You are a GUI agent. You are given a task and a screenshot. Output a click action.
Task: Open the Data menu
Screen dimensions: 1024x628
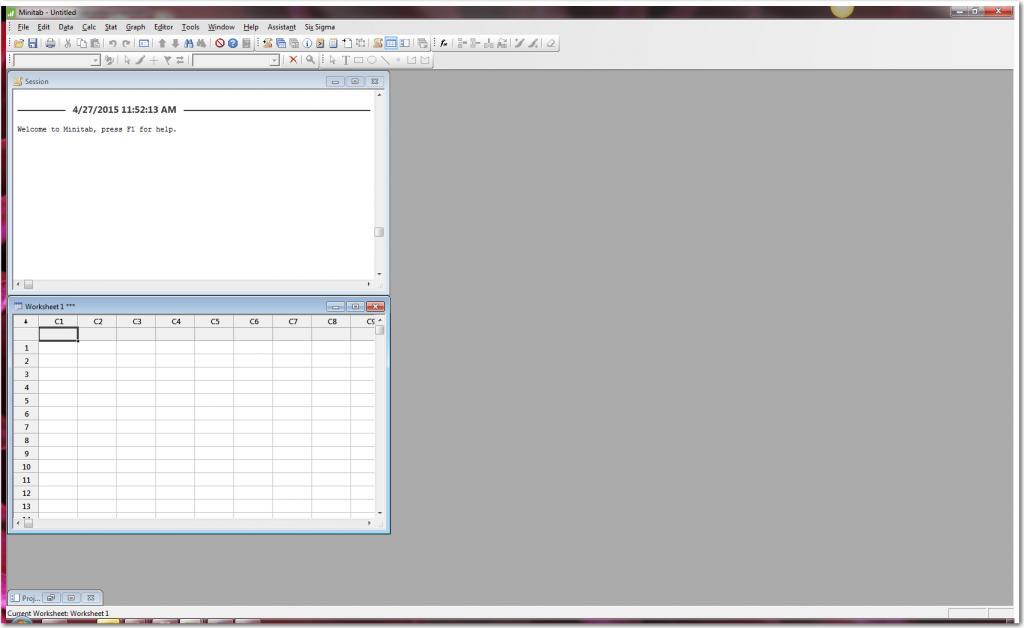pos(66,27)
